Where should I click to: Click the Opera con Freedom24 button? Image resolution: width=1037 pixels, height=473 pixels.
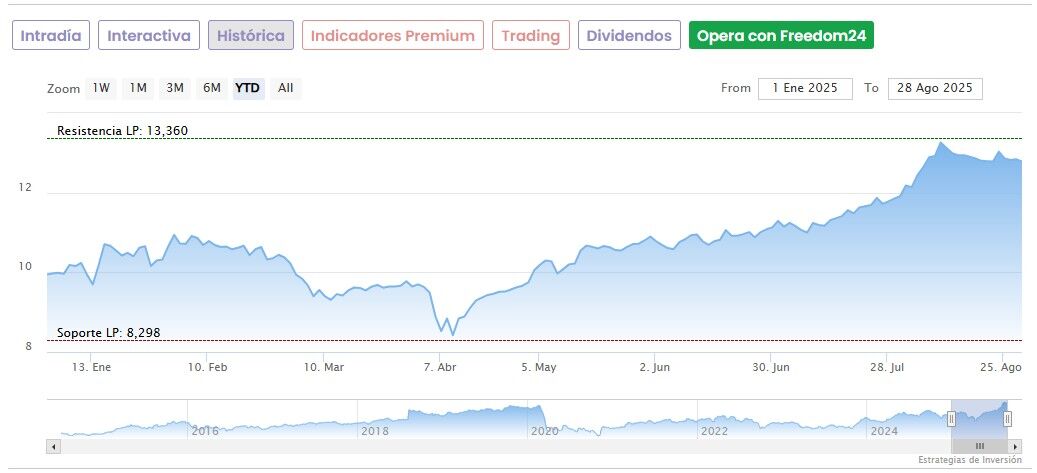782,36
